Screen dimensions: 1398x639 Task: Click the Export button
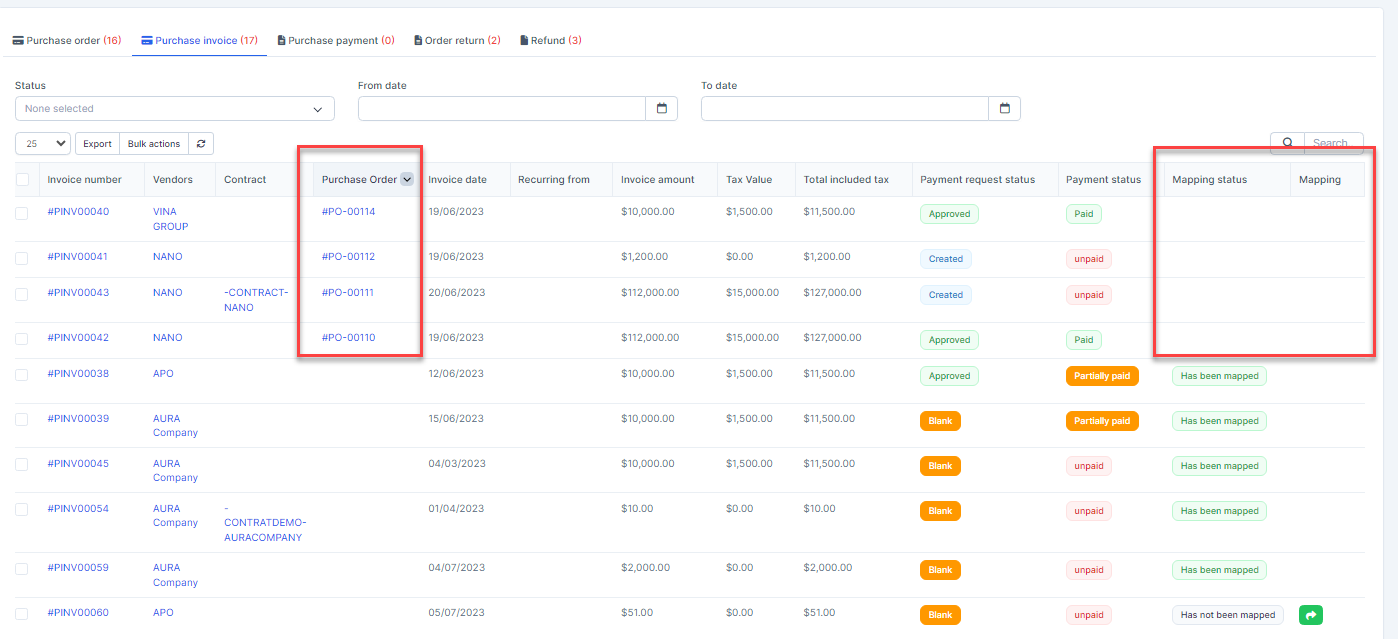[97, 144]
